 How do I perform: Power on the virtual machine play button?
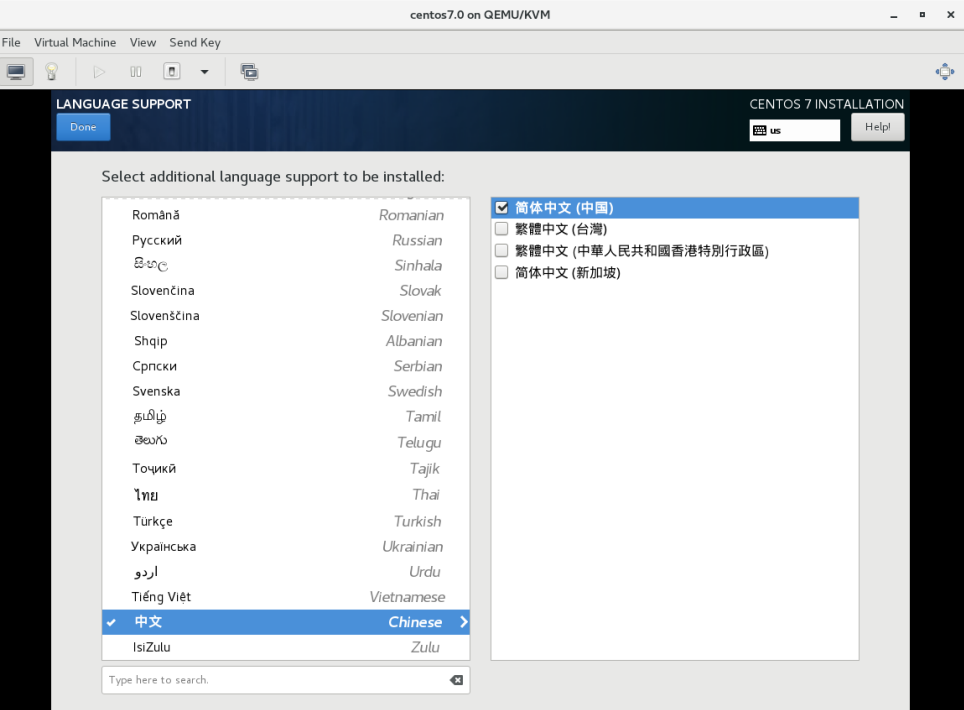[x=99, y=72]
